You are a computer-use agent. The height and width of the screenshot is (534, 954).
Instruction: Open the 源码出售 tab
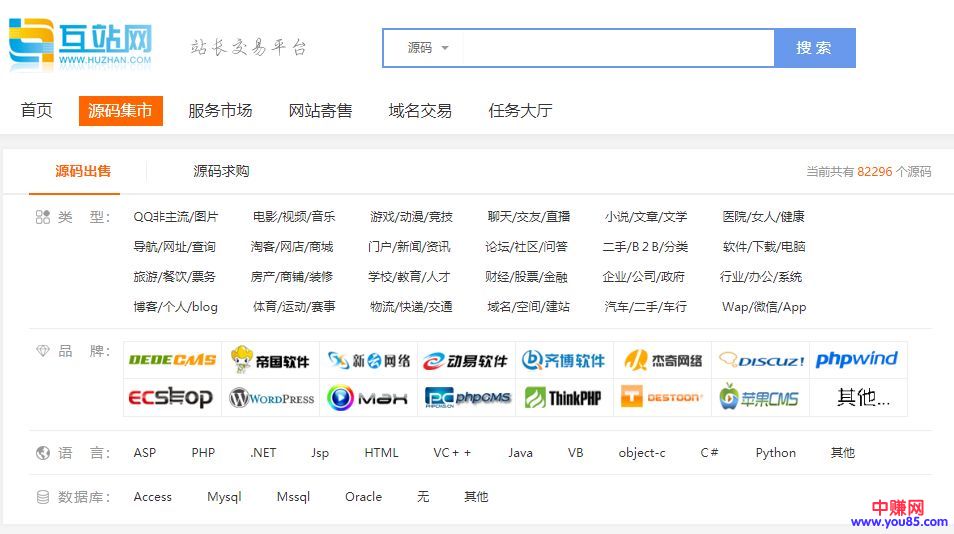pos(83,171)
